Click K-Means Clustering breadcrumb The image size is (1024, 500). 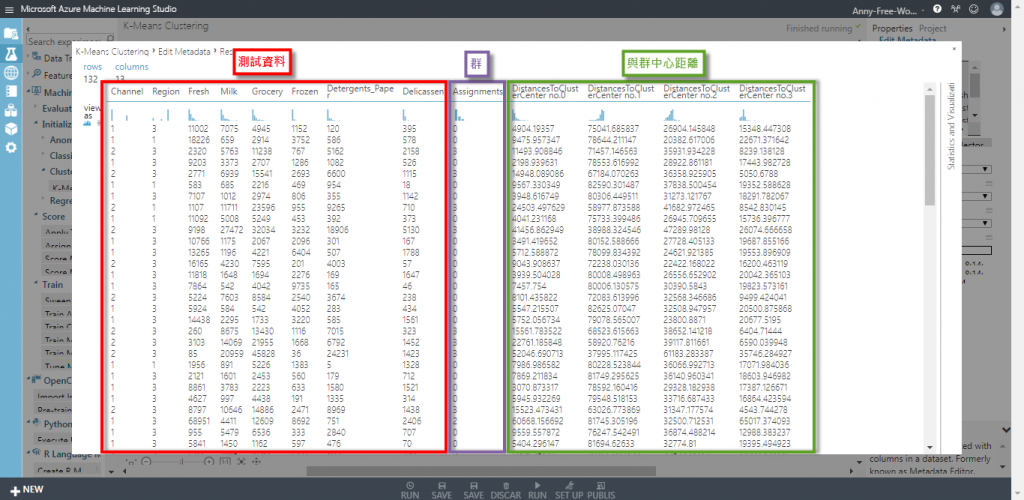coord(112,51)
